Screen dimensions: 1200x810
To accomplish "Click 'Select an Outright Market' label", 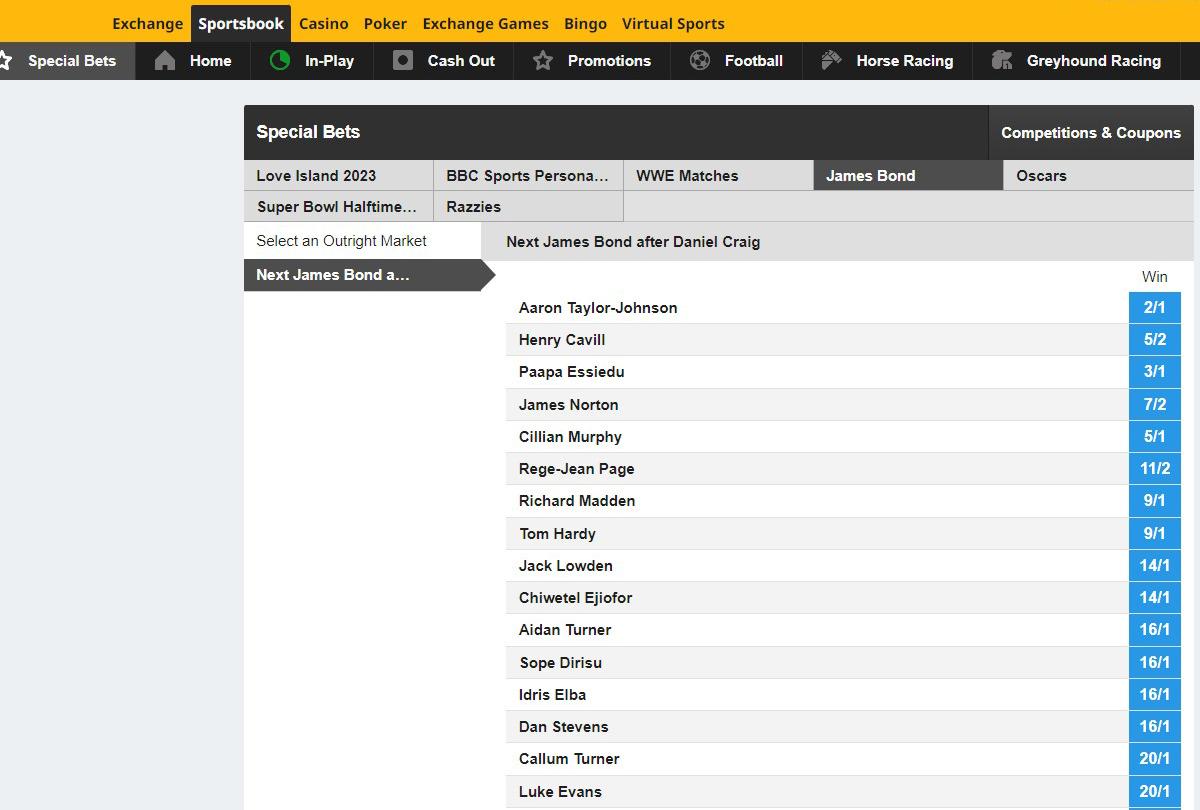I will tap(341, 240).
